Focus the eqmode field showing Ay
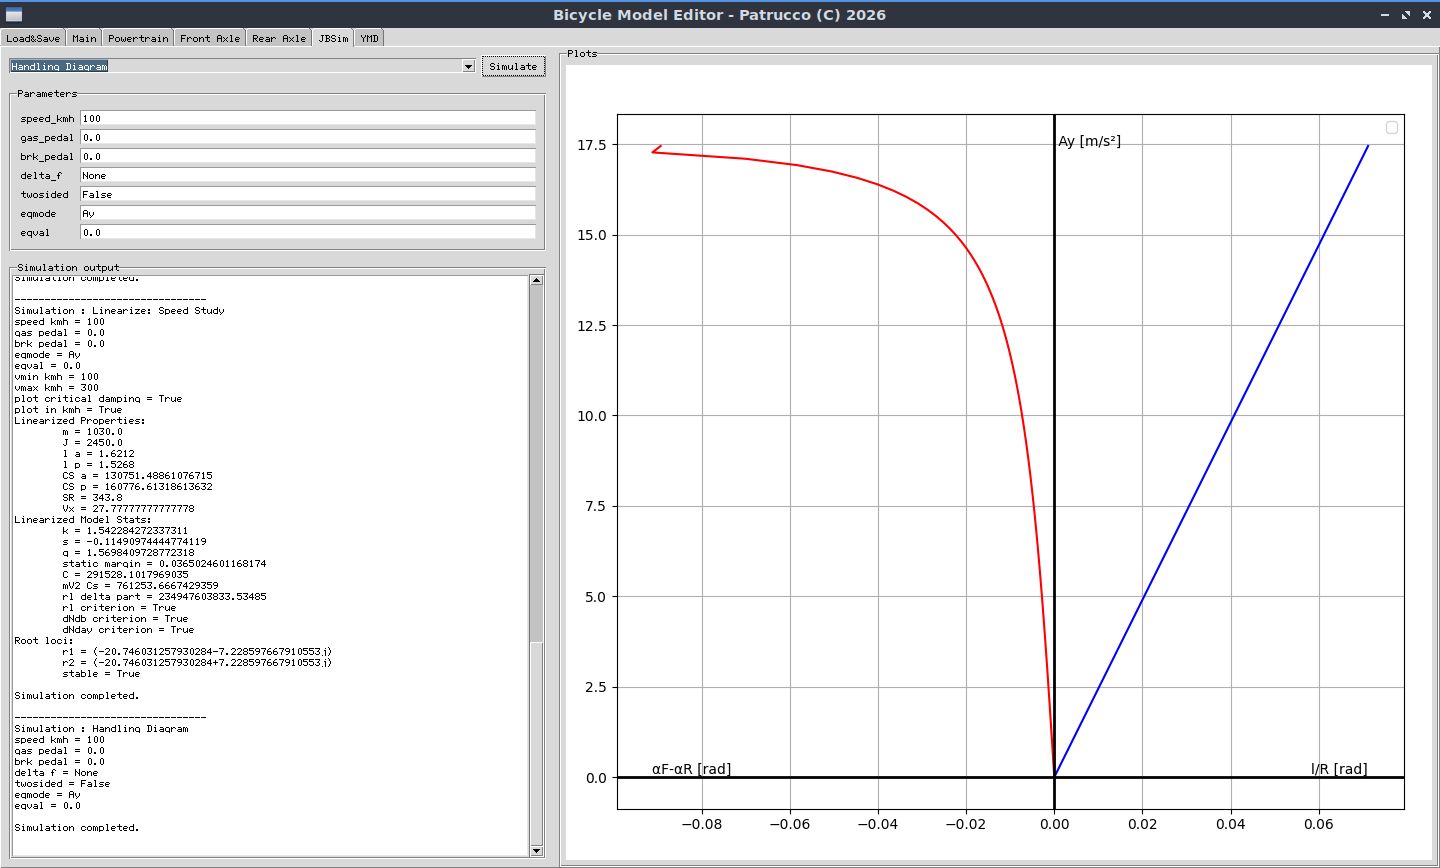The image size is (1440, 868). click(308, 213)
